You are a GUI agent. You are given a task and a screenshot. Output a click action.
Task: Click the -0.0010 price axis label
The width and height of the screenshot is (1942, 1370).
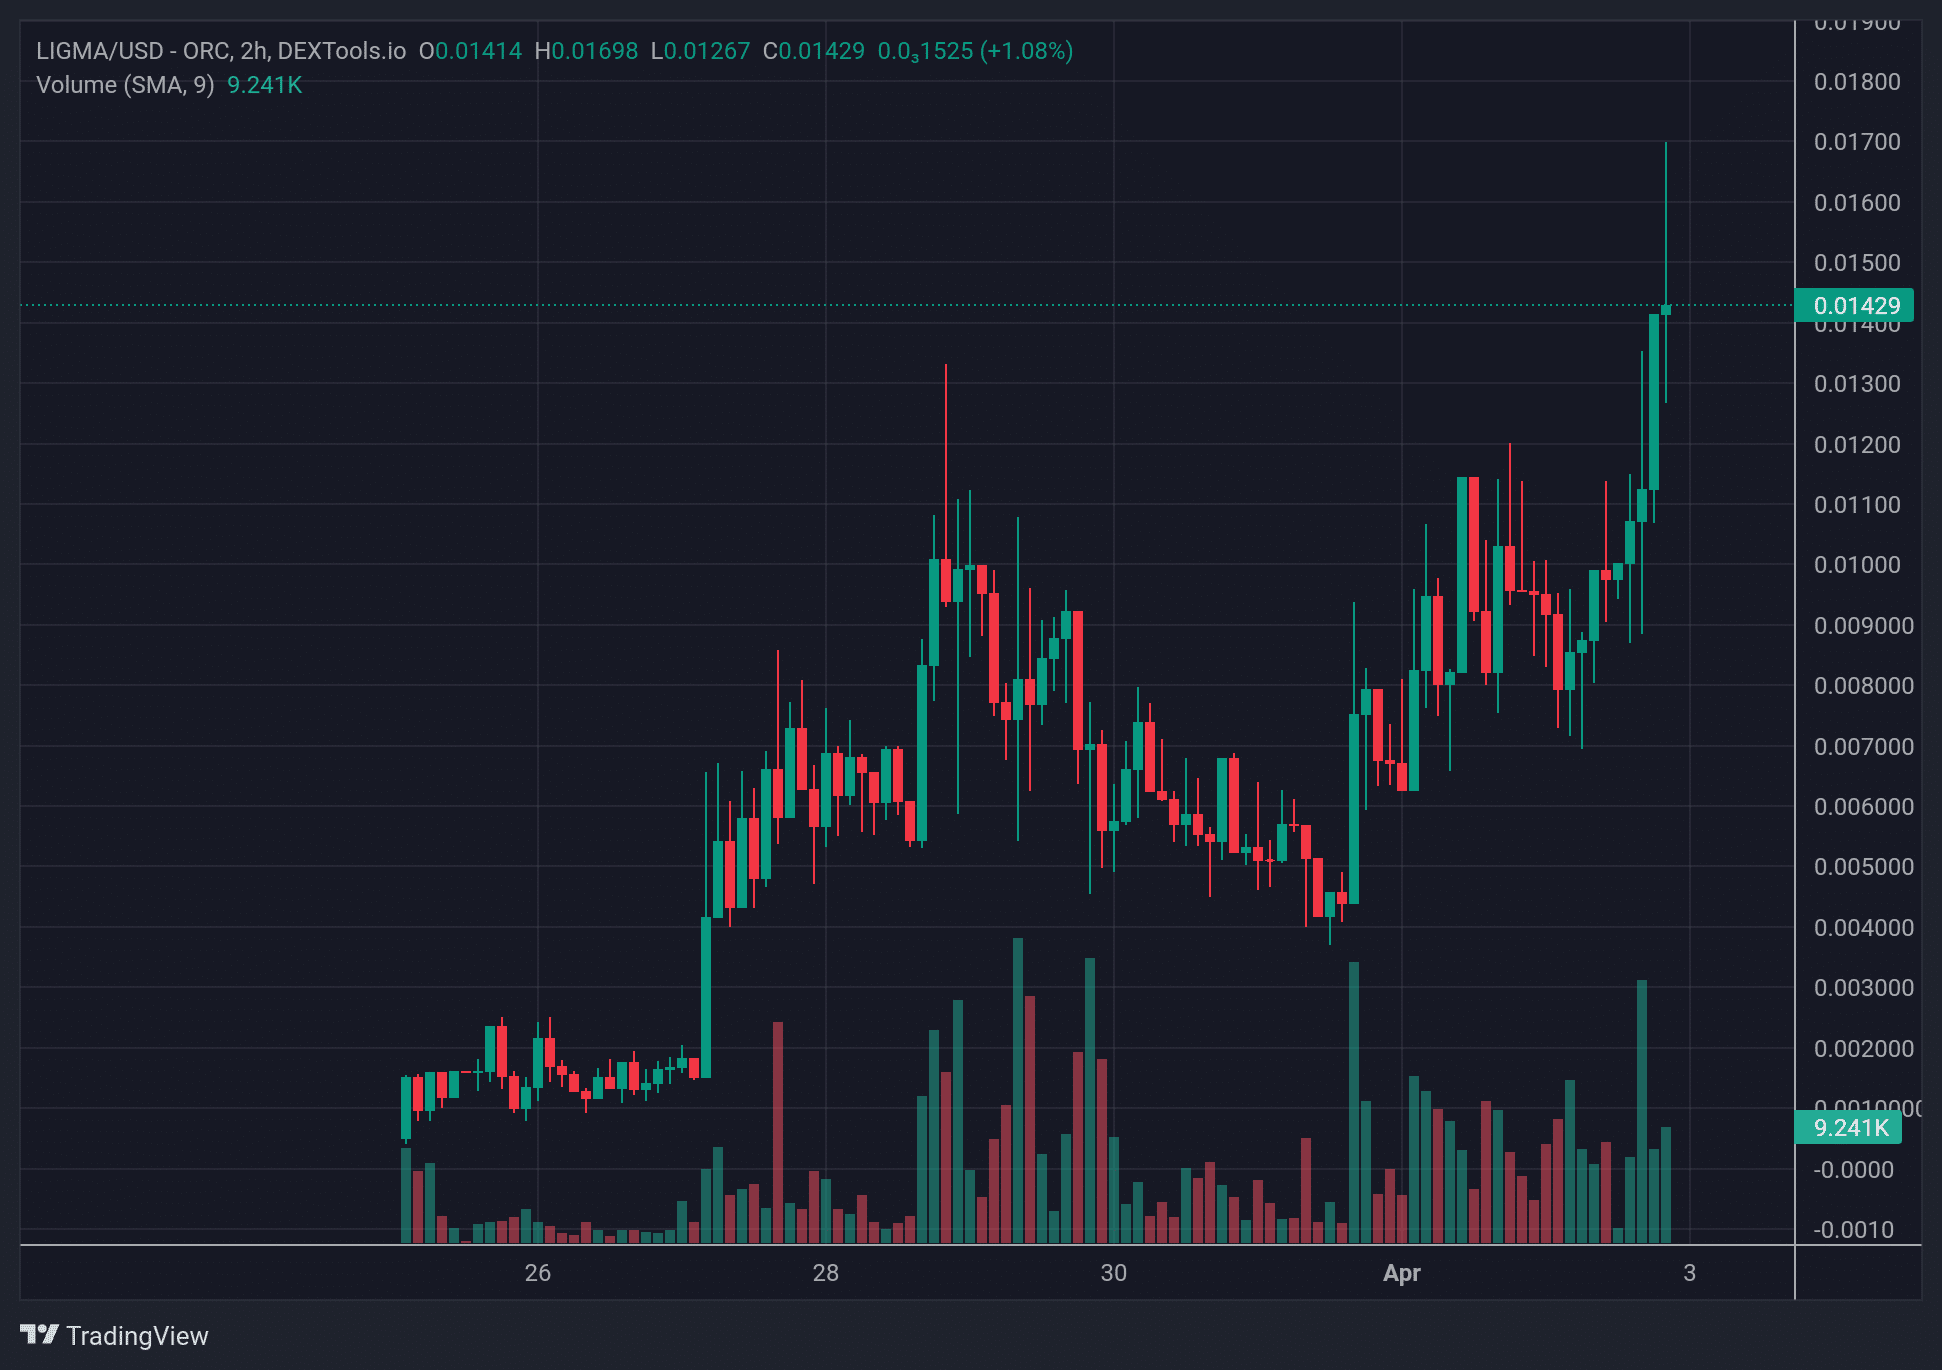coord(1853,1230)
